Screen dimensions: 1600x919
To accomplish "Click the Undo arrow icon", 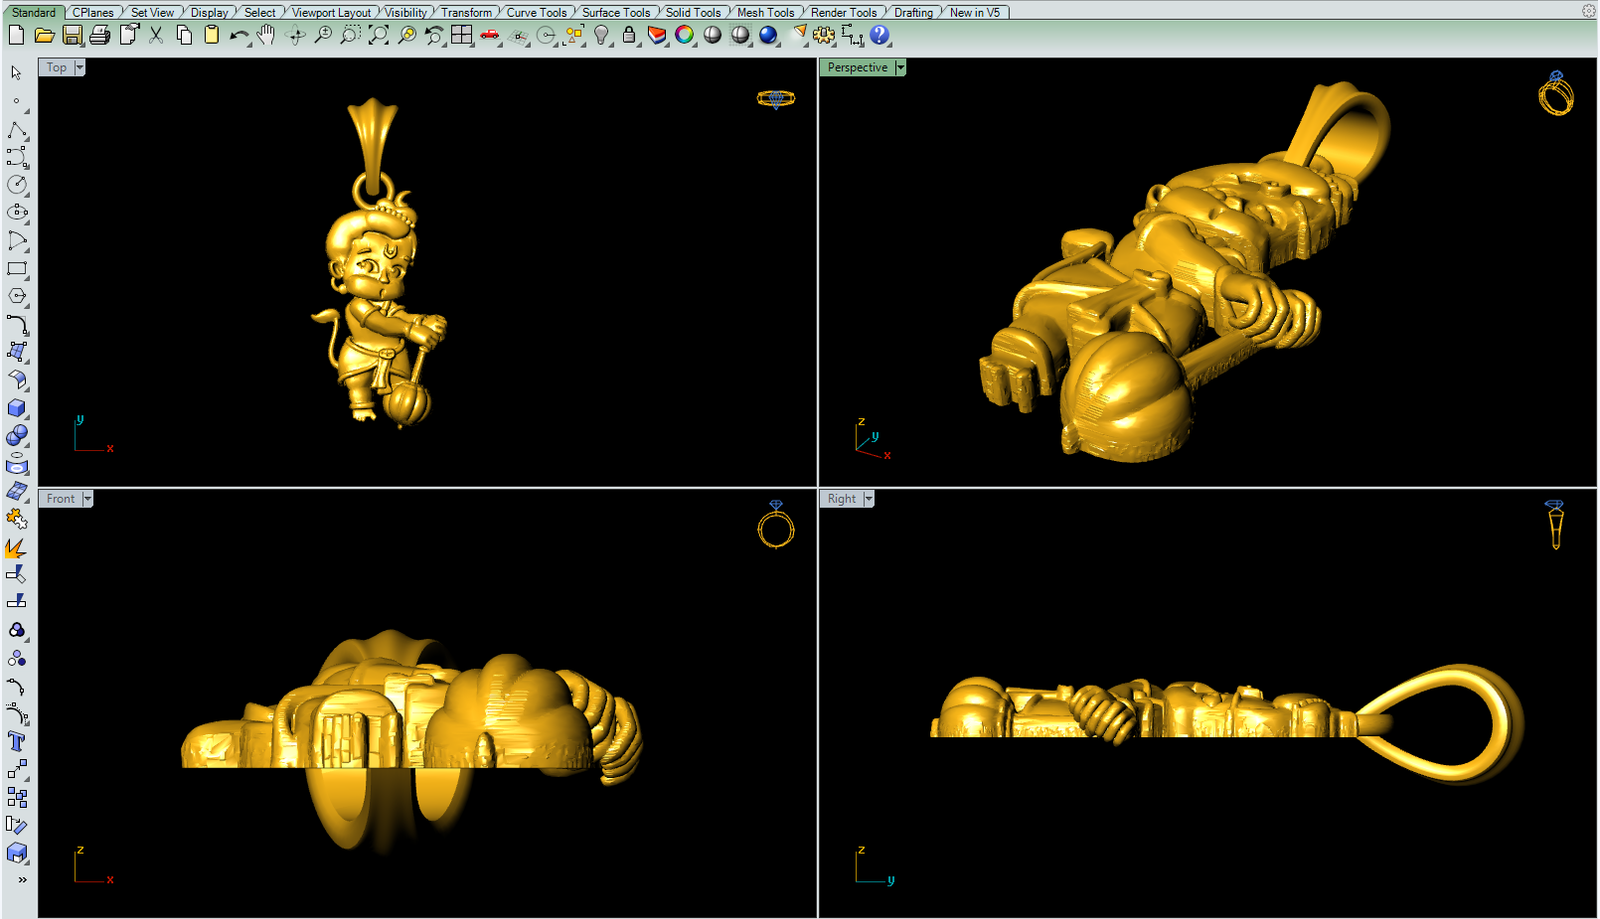I will 239,35.
